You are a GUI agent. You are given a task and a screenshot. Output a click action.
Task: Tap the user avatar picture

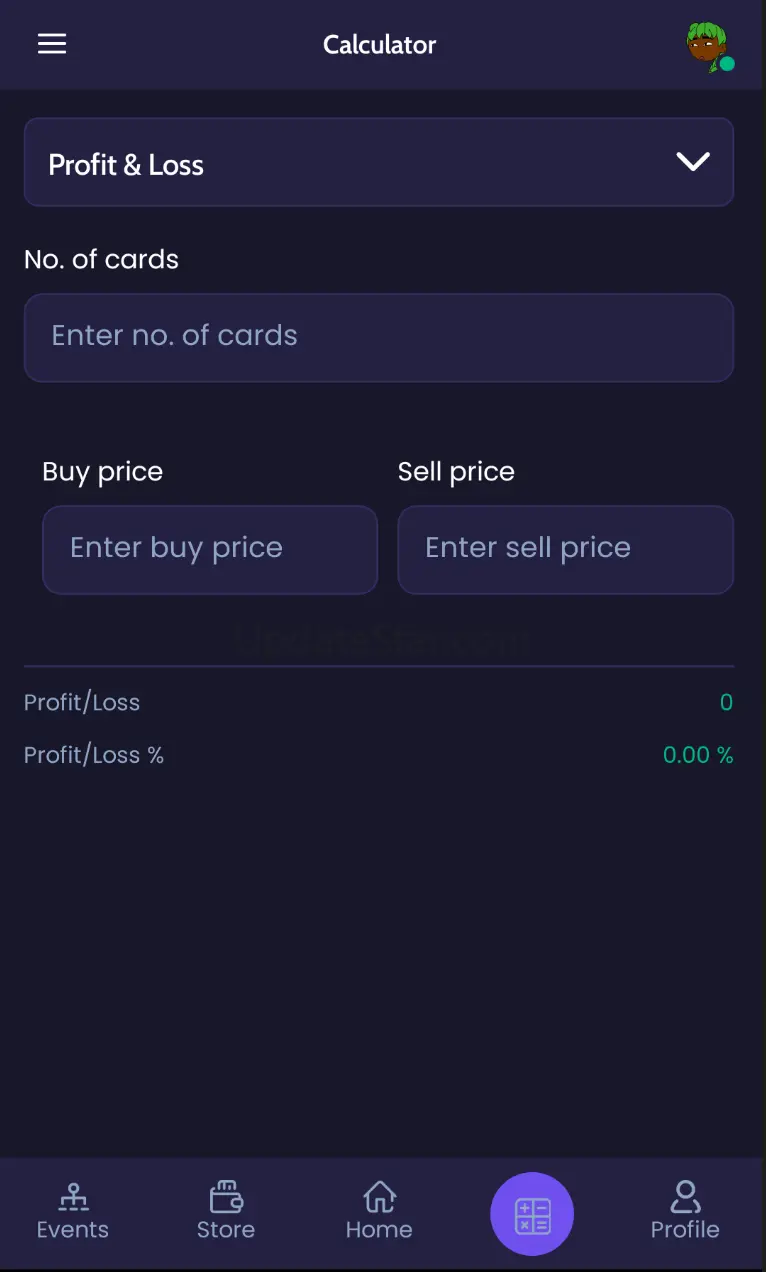pyautogui.click(x=706, y=45)
